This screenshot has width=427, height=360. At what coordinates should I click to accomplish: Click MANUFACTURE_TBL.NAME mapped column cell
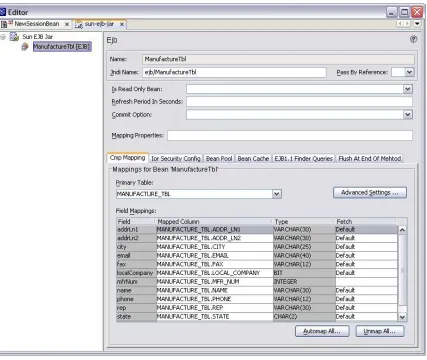(215, 290)
